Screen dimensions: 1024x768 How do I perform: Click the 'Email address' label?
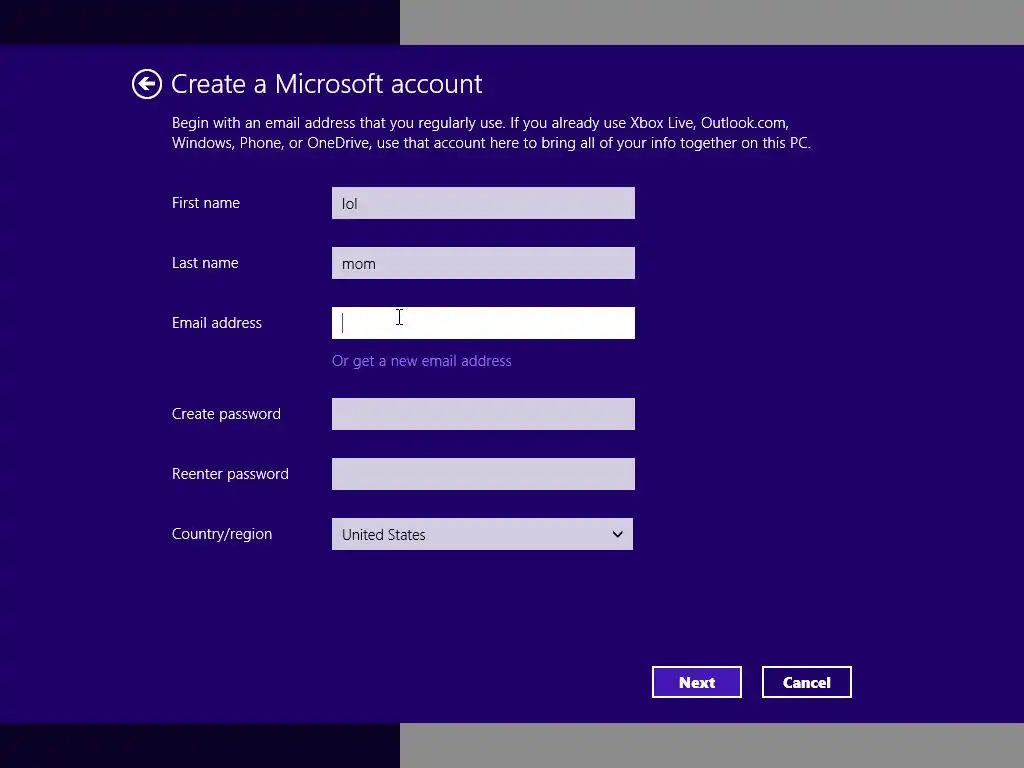[x=217, y=323]
